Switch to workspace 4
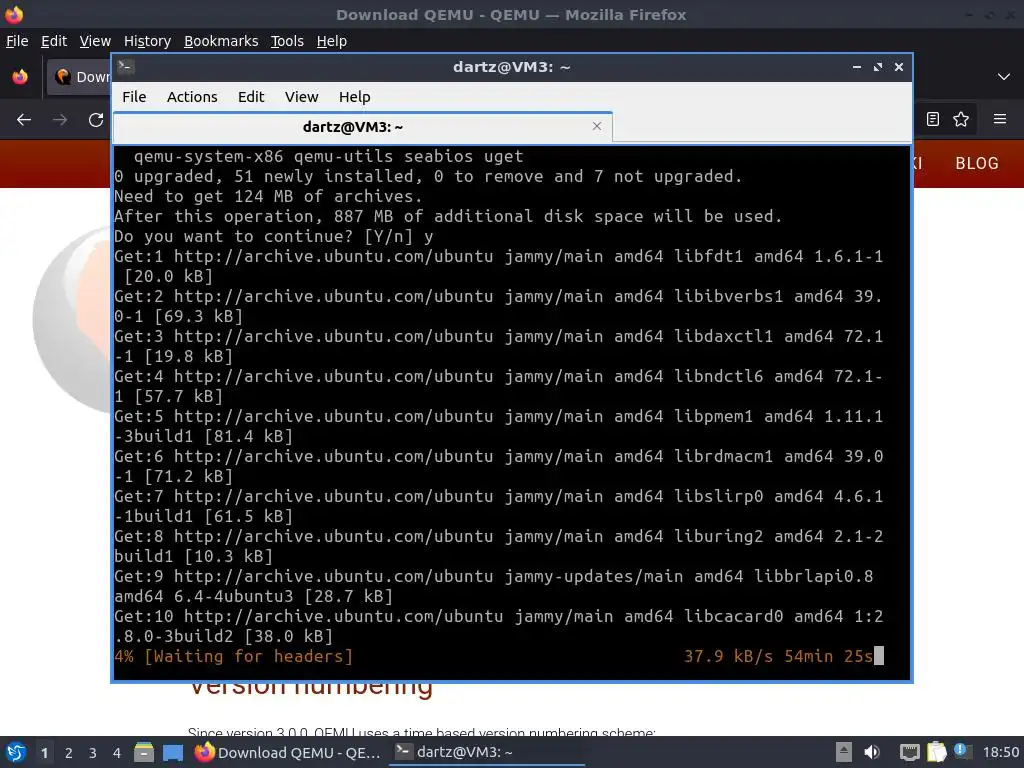Image resolution: width=1024 pixels, height=768 pixels. [117, 753]
